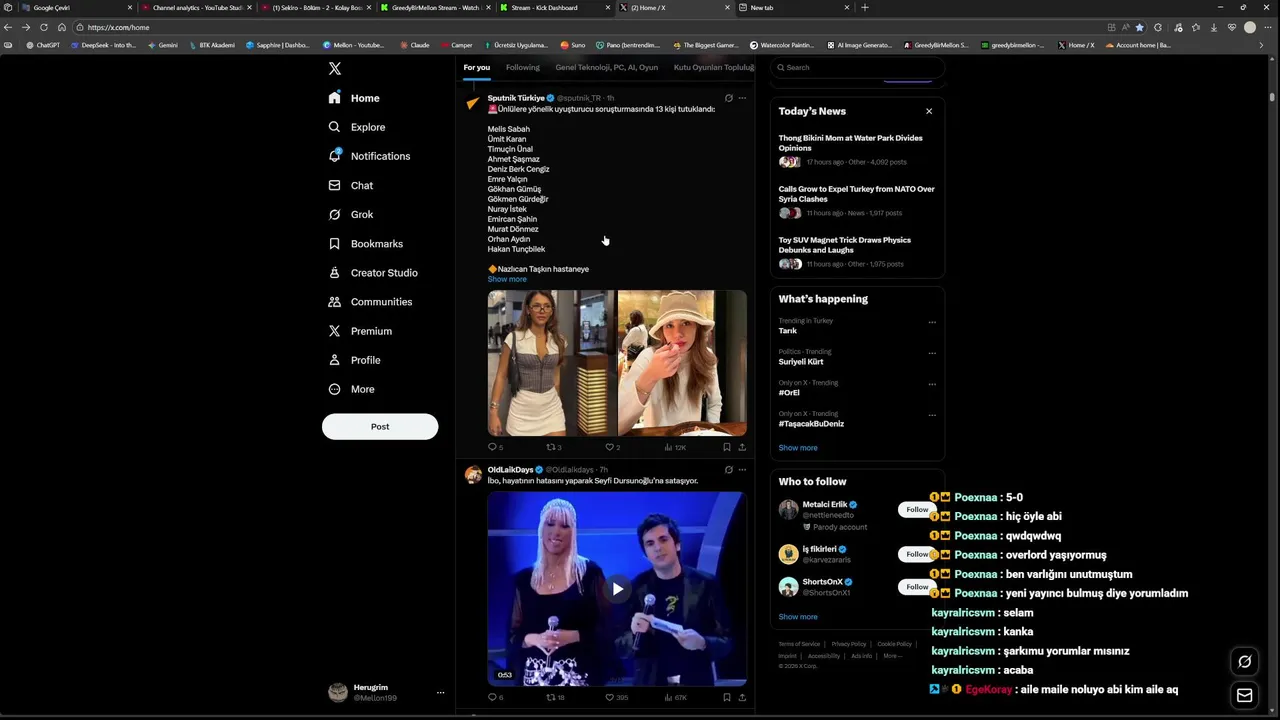This screenshot has height=720, width=1280.
Task: Open the floating Messages button
Action: [x=1245, y=695]
